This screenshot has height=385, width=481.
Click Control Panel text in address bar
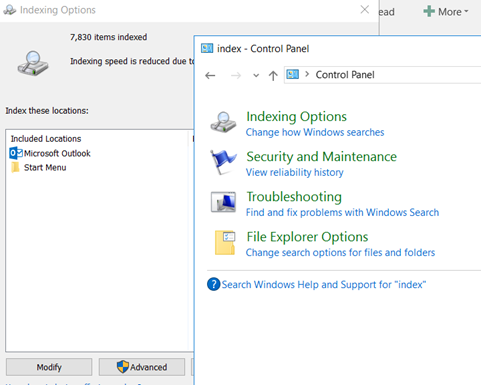pyautogui.click(x=345, y=75)
